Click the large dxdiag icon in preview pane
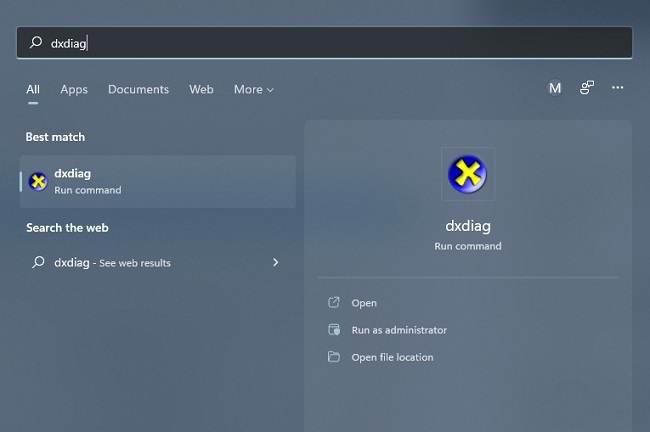This screenshot has width=650, height=432. point(468,174)
